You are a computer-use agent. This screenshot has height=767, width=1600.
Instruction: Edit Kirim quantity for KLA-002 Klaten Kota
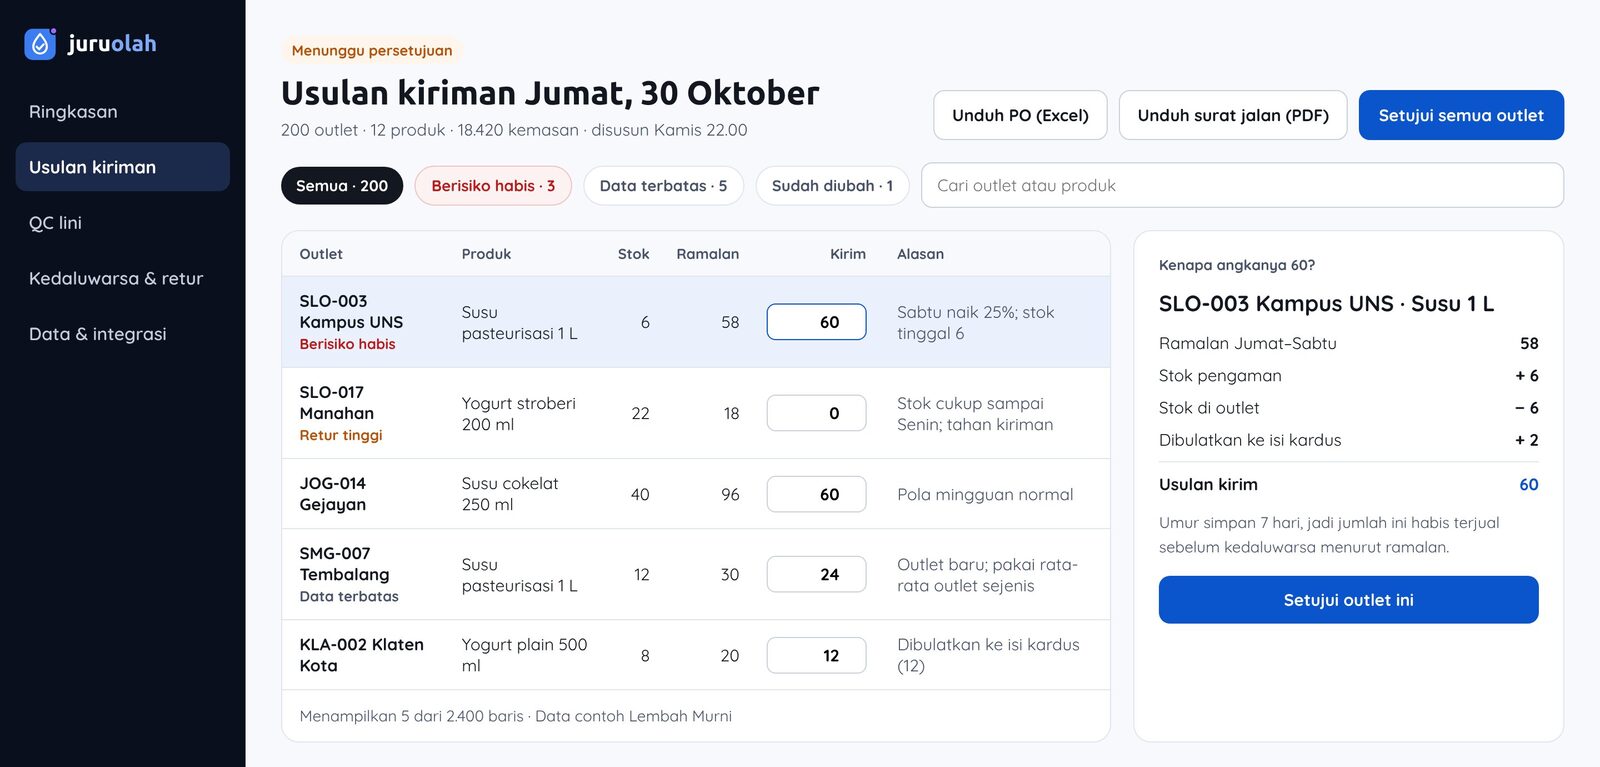point(816,655)
